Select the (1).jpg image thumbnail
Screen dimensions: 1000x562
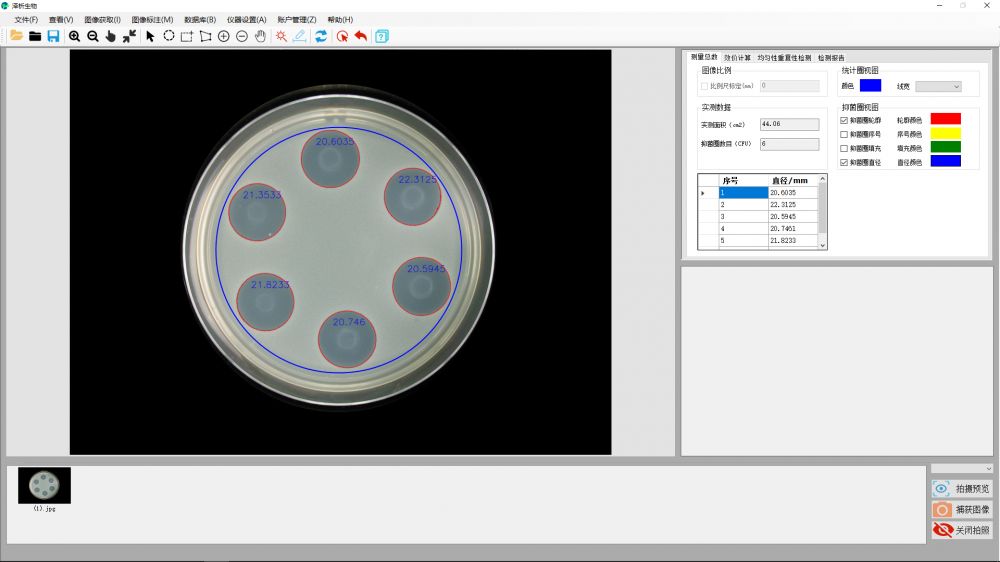(44, 485)
